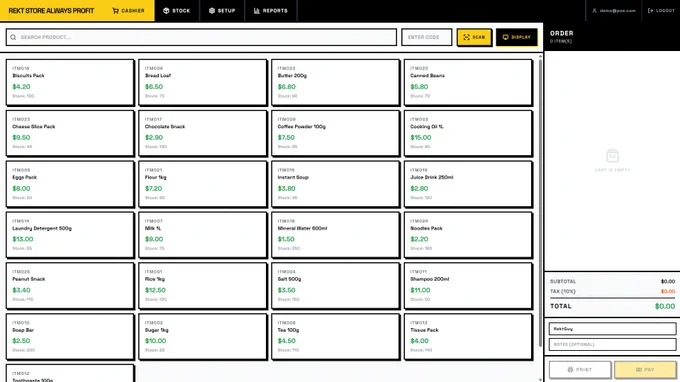Click the Scan button
Screen dimensions: 680x382
(474, 37)
